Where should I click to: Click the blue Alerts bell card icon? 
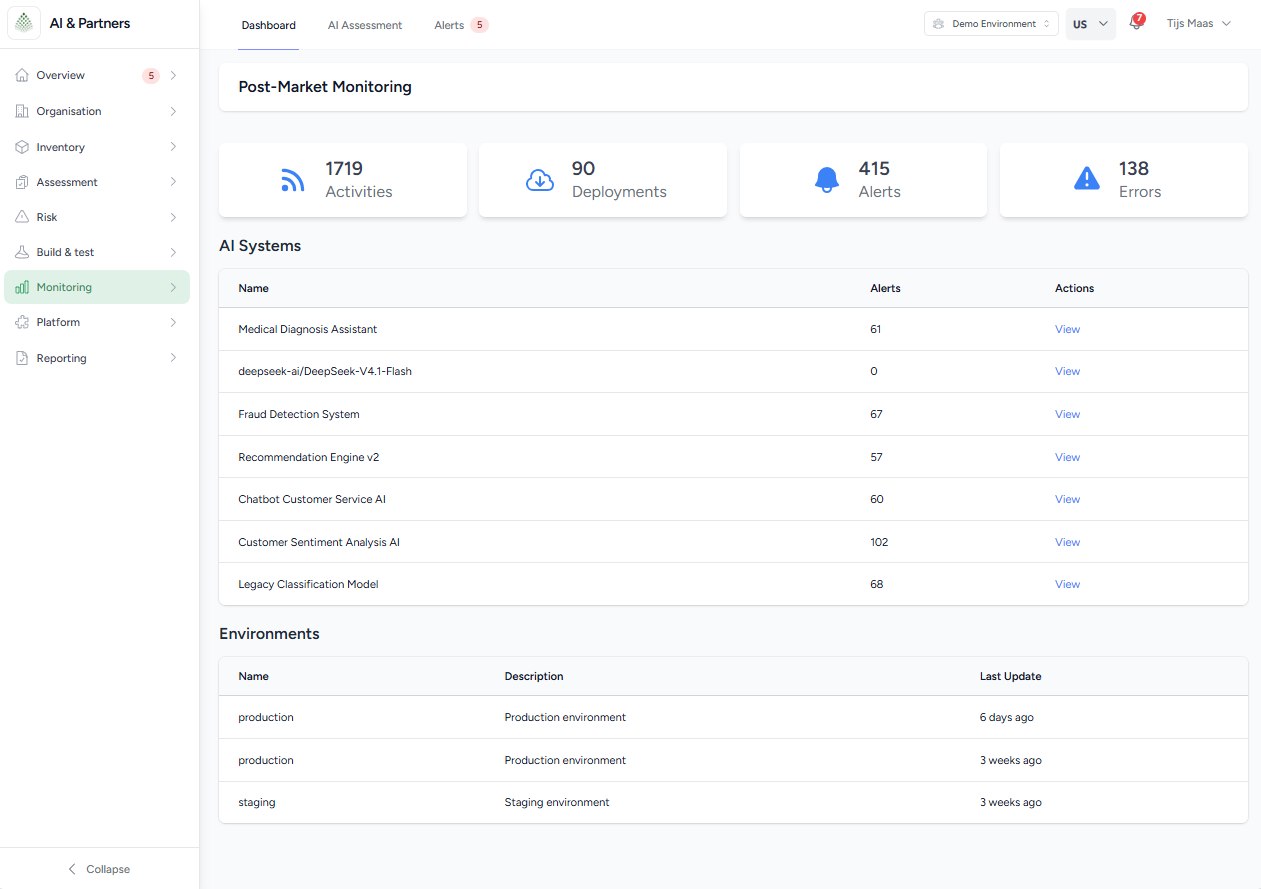click(826, 180)
